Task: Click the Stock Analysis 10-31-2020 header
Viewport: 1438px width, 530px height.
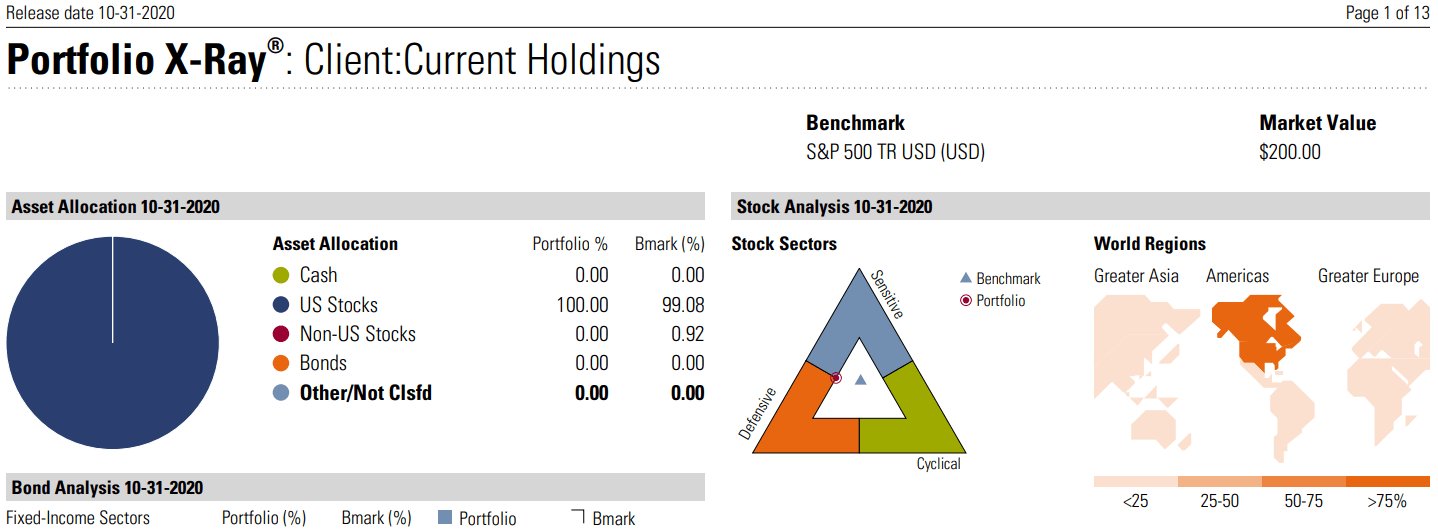Action: click(834, 207)
